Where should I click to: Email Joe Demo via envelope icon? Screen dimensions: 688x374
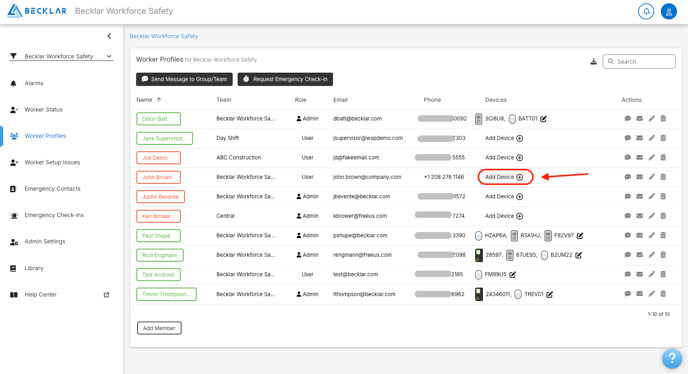tap(639, 157)
